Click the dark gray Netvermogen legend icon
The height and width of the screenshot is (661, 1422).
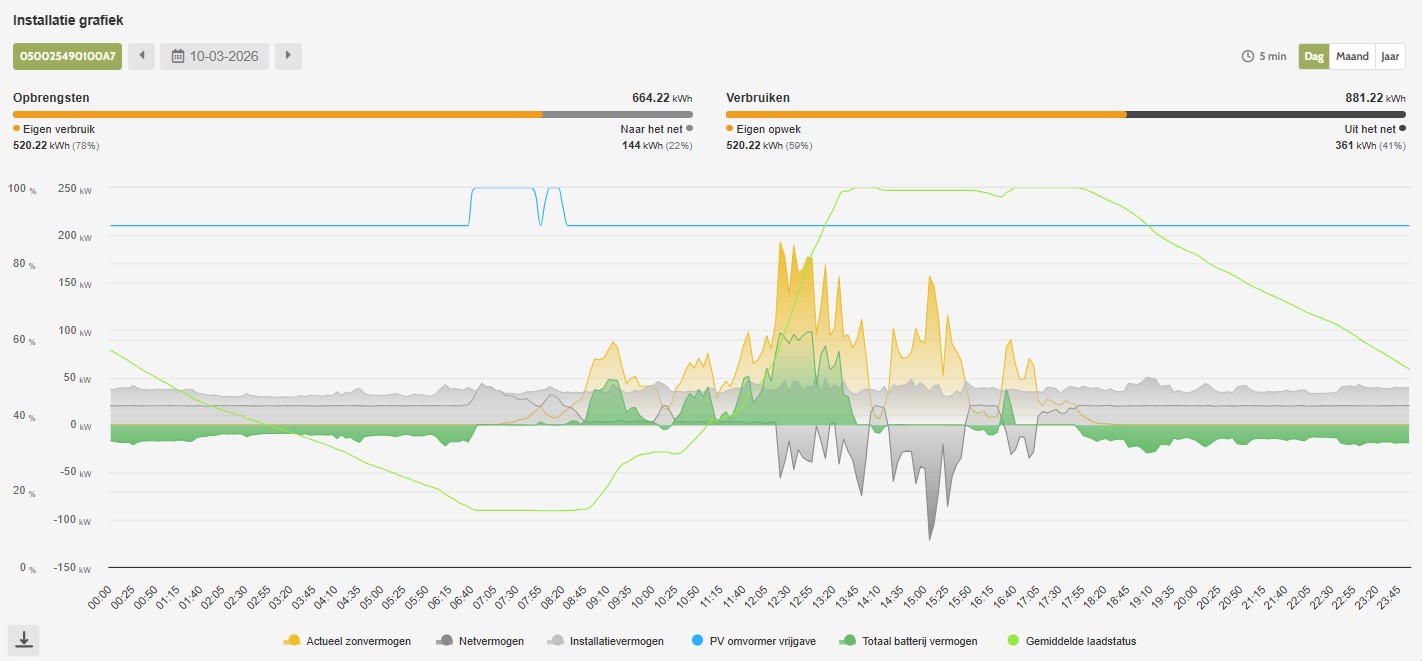[x=445, y=641]
